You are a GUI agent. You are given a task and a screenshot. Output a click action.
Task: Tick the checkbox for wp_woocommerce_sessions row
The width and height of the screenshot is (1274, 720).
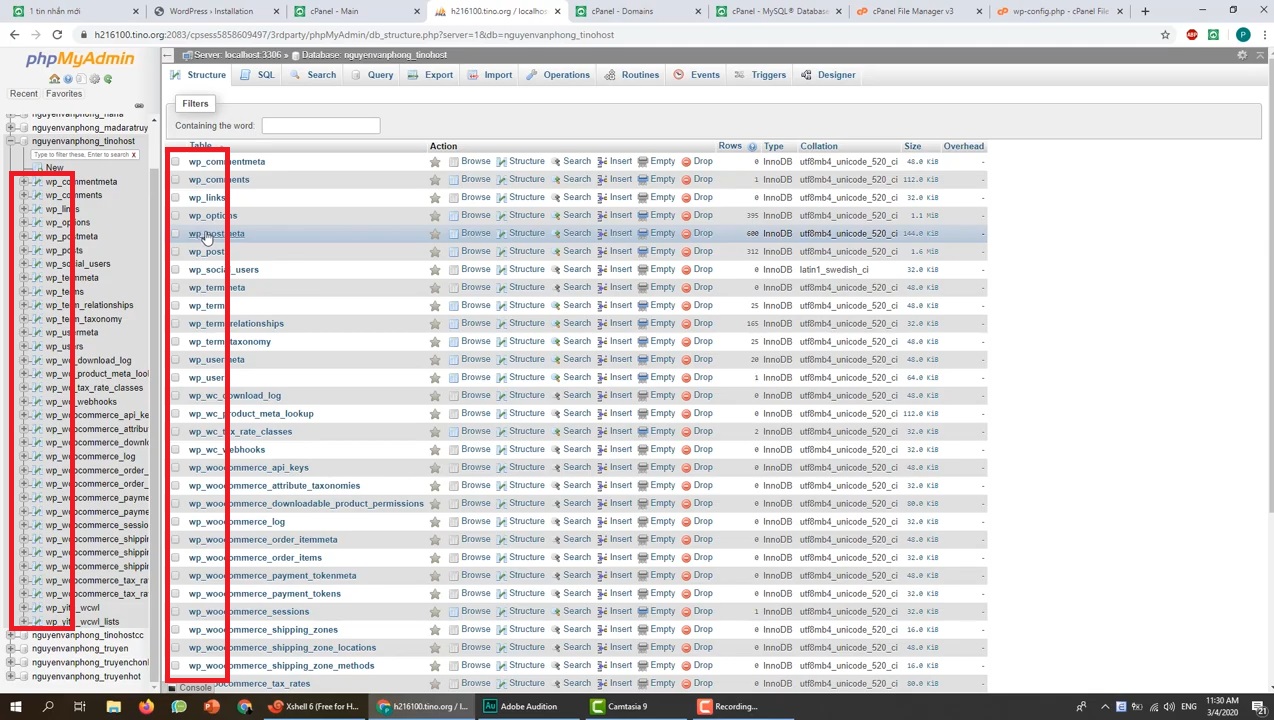coord(176,612)
